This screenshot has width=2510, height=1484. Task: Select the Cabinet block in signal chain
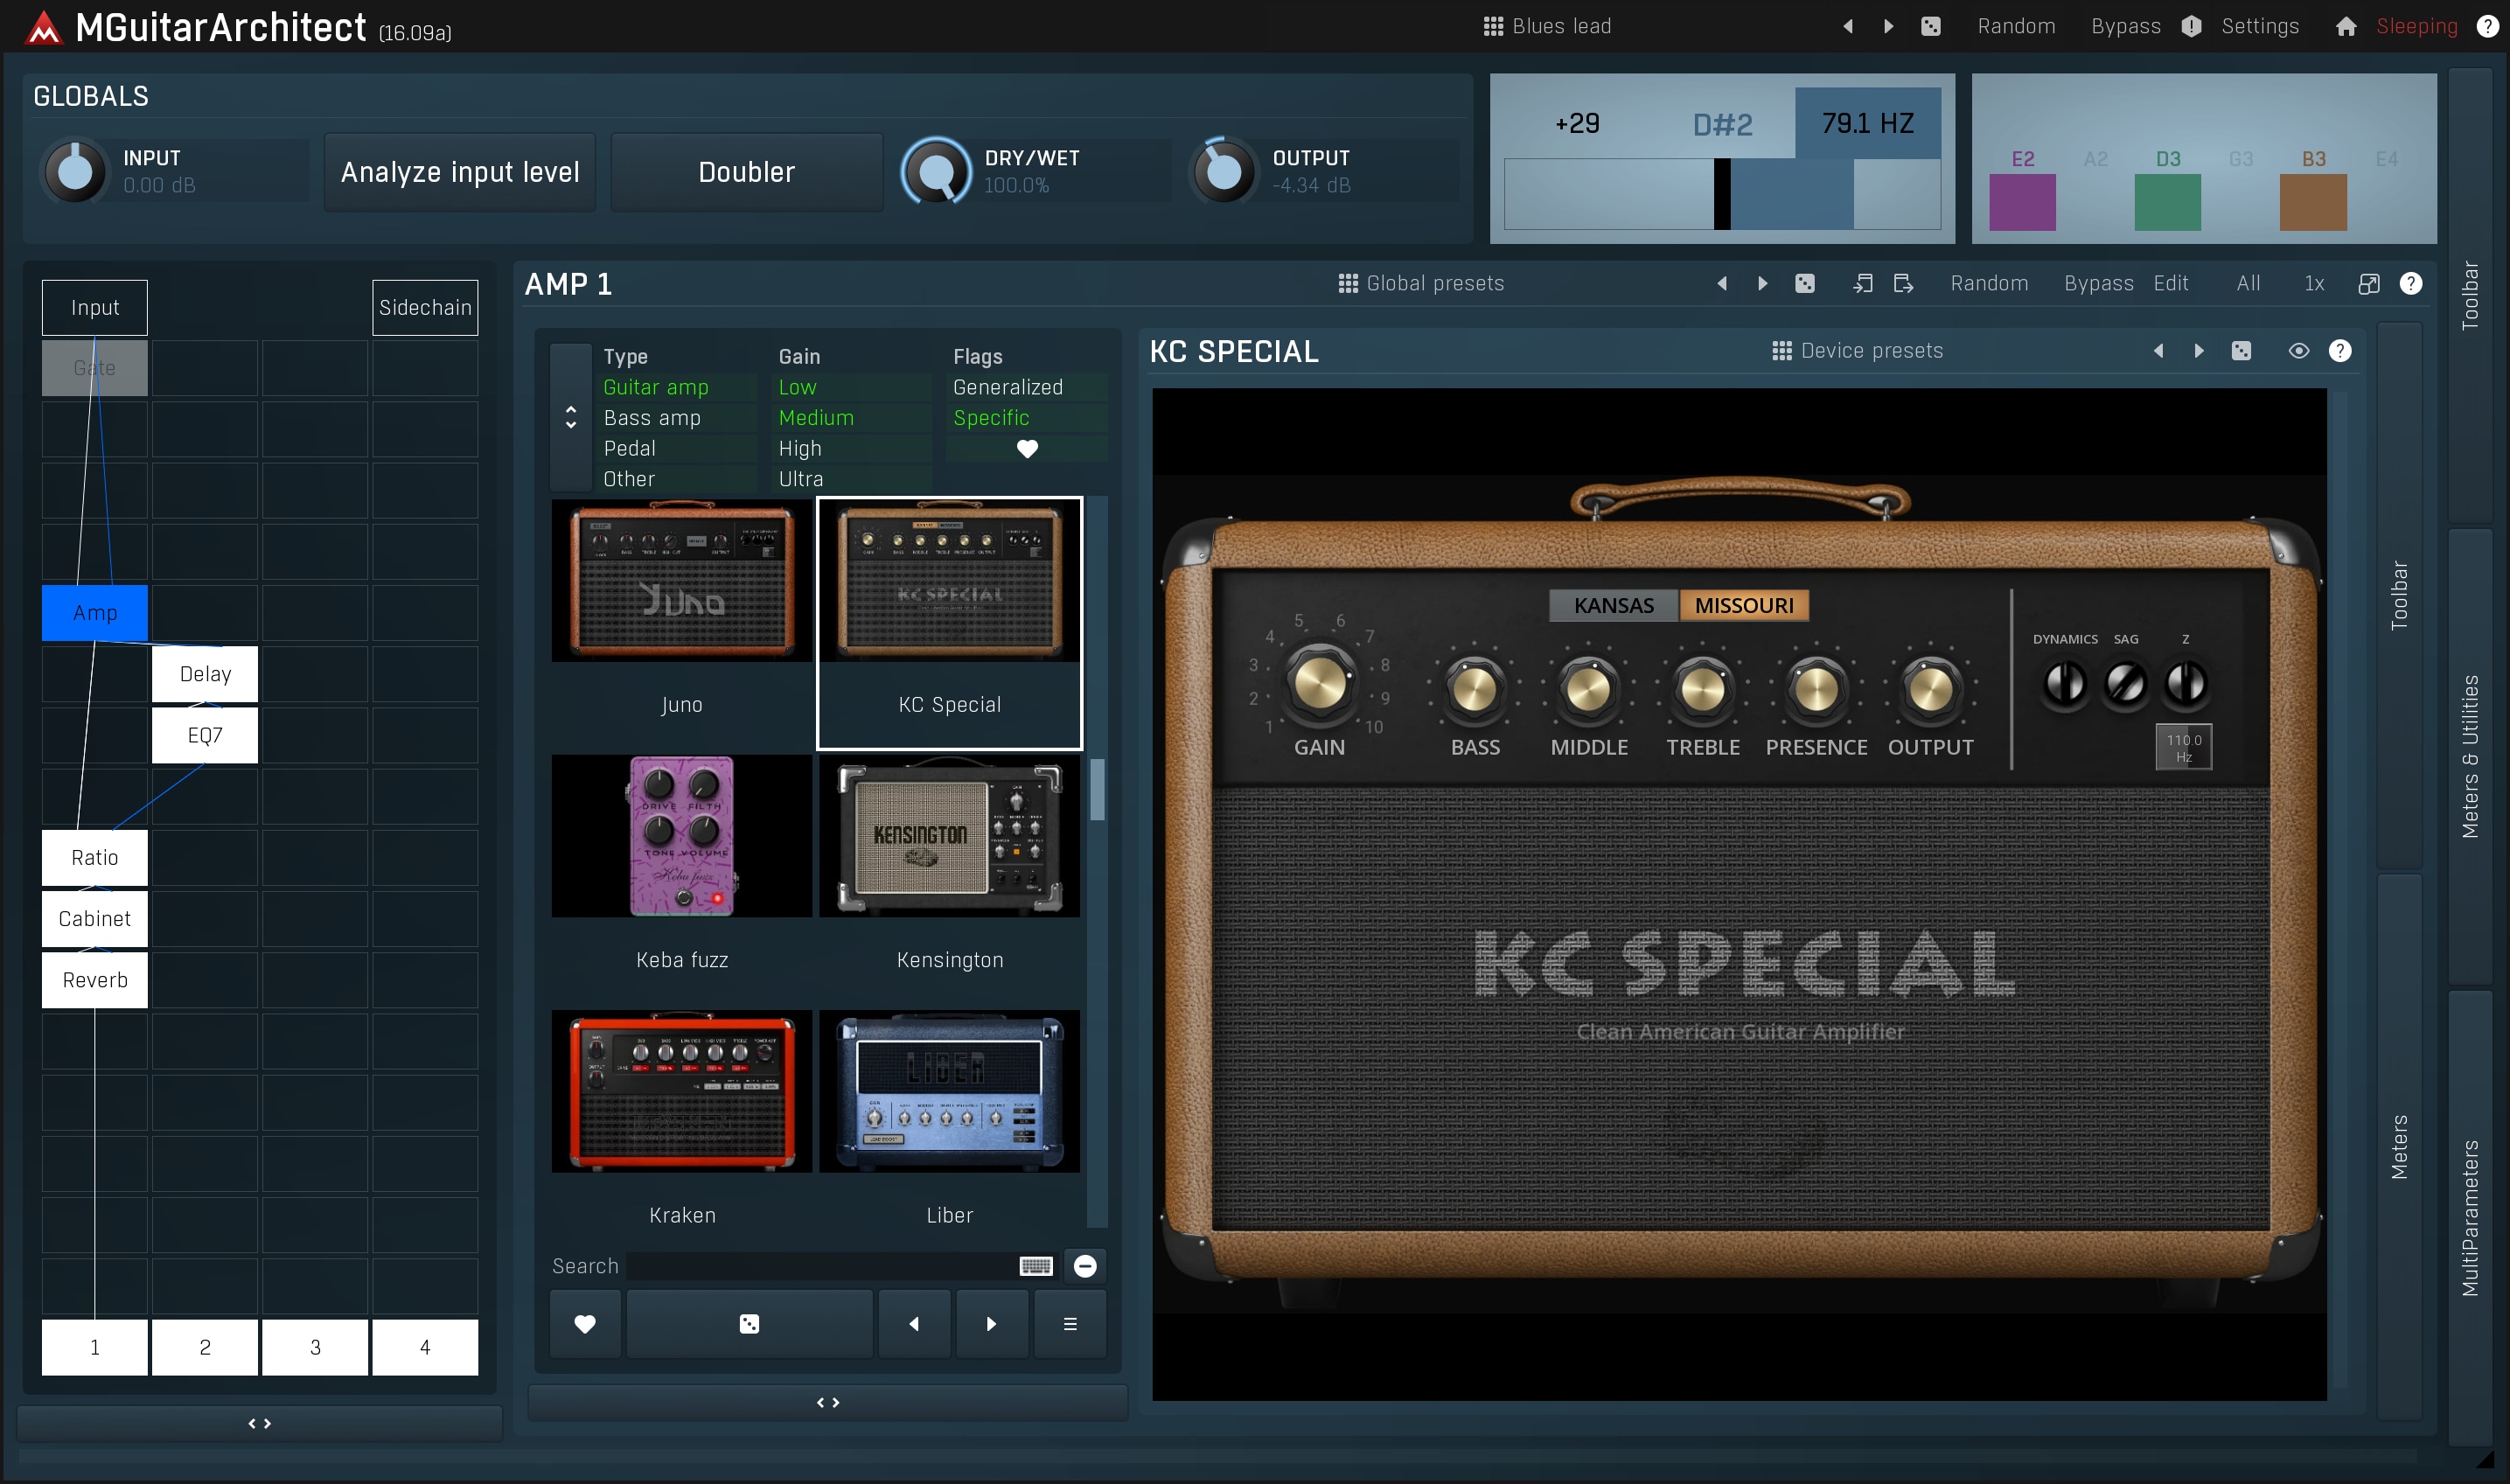coord(95,919)
